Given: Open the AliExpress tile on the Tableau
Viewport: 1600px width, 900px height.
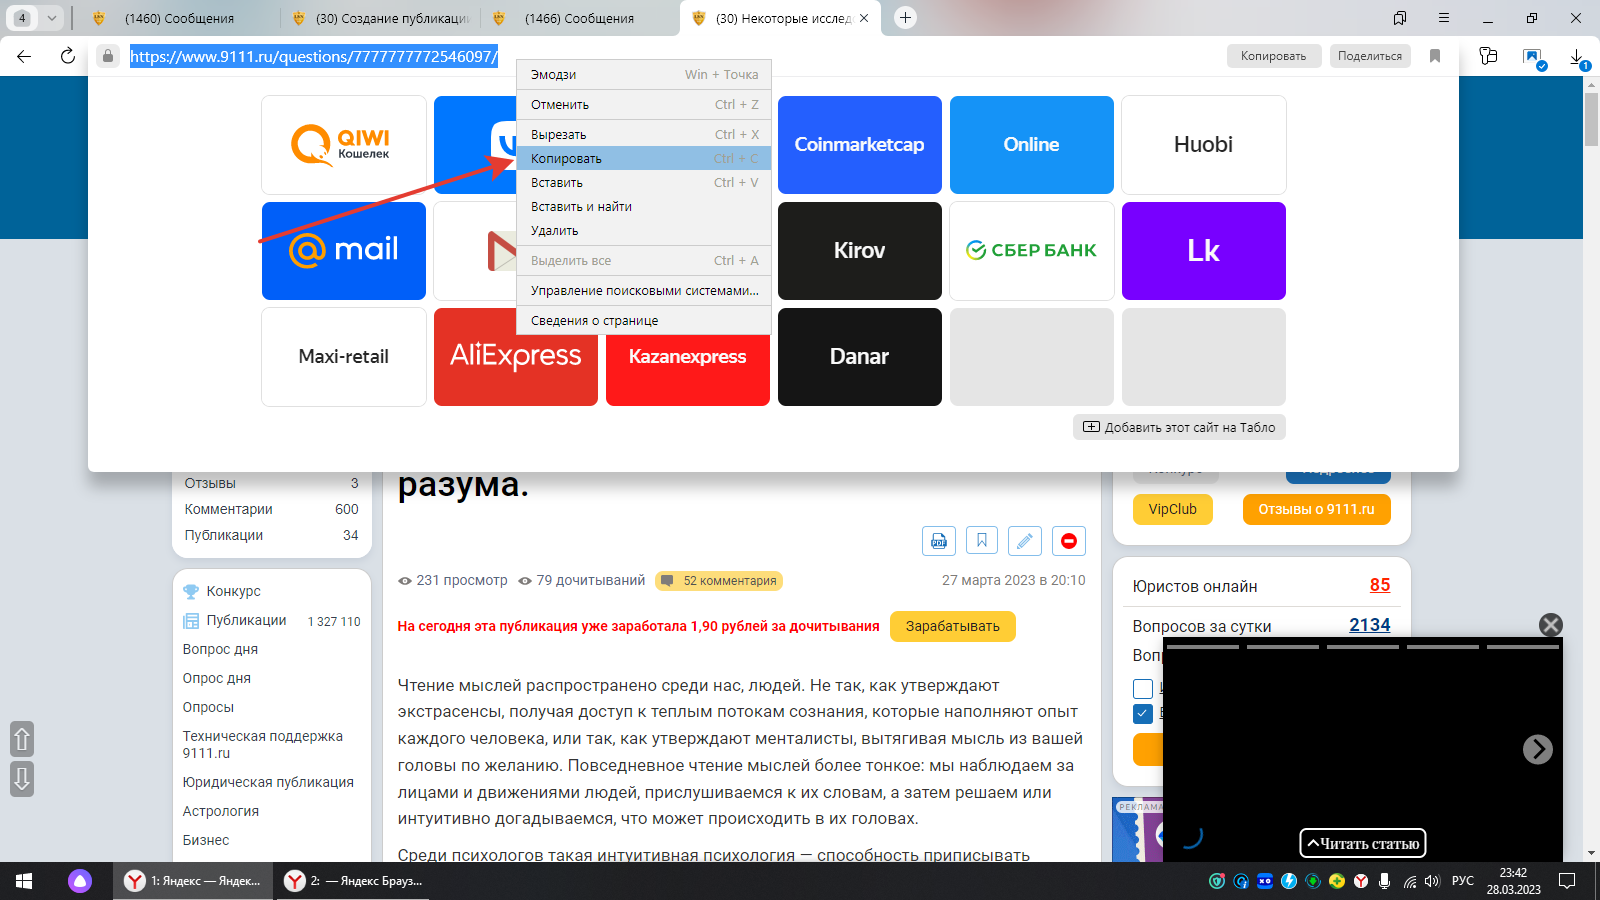Looking at the screenshot, I should coord(515,357).
